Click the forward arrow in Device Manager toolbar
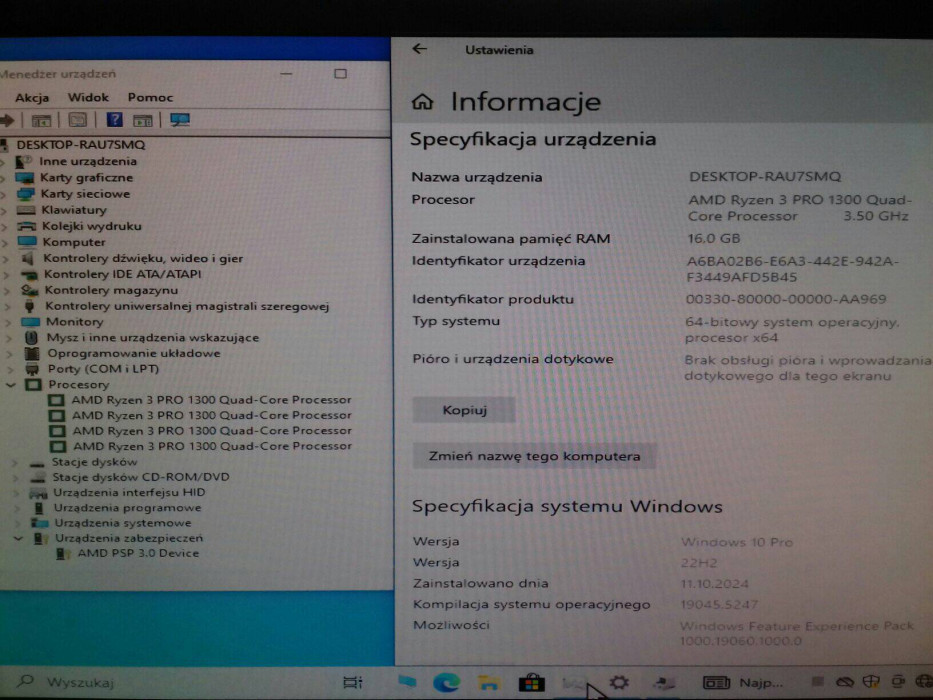 [x=7, y=120]
